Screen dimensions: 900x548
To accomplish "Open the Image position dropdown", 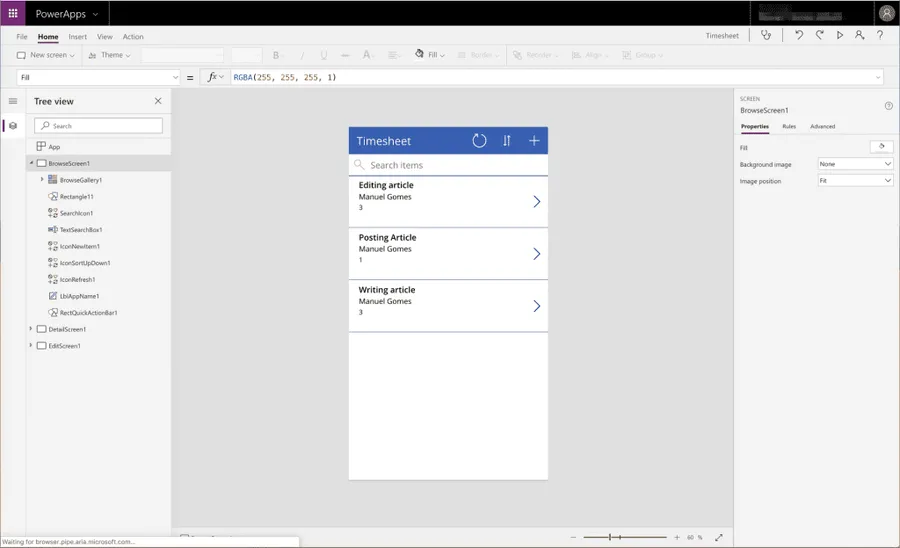I will pos(855,181).
